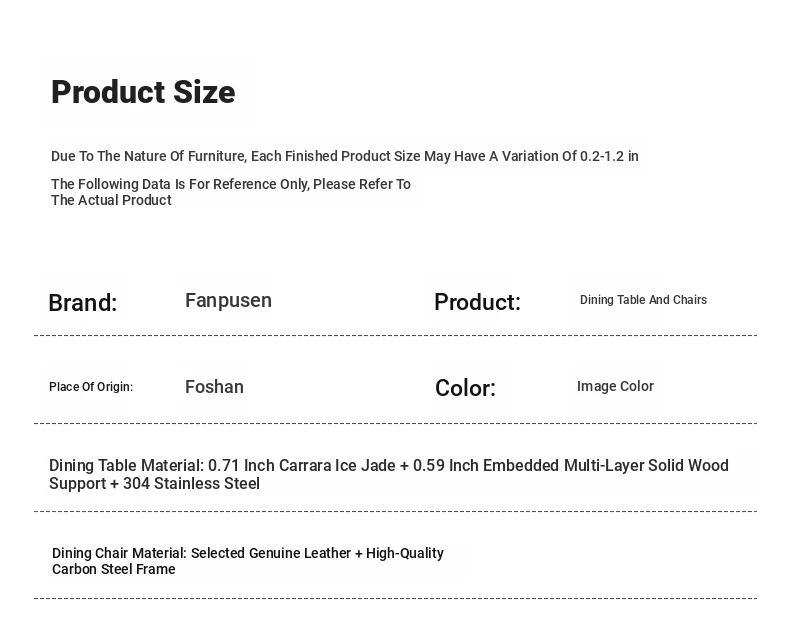790x627 pixels.
Task: Click the Product Size heading
Action: 143,92
